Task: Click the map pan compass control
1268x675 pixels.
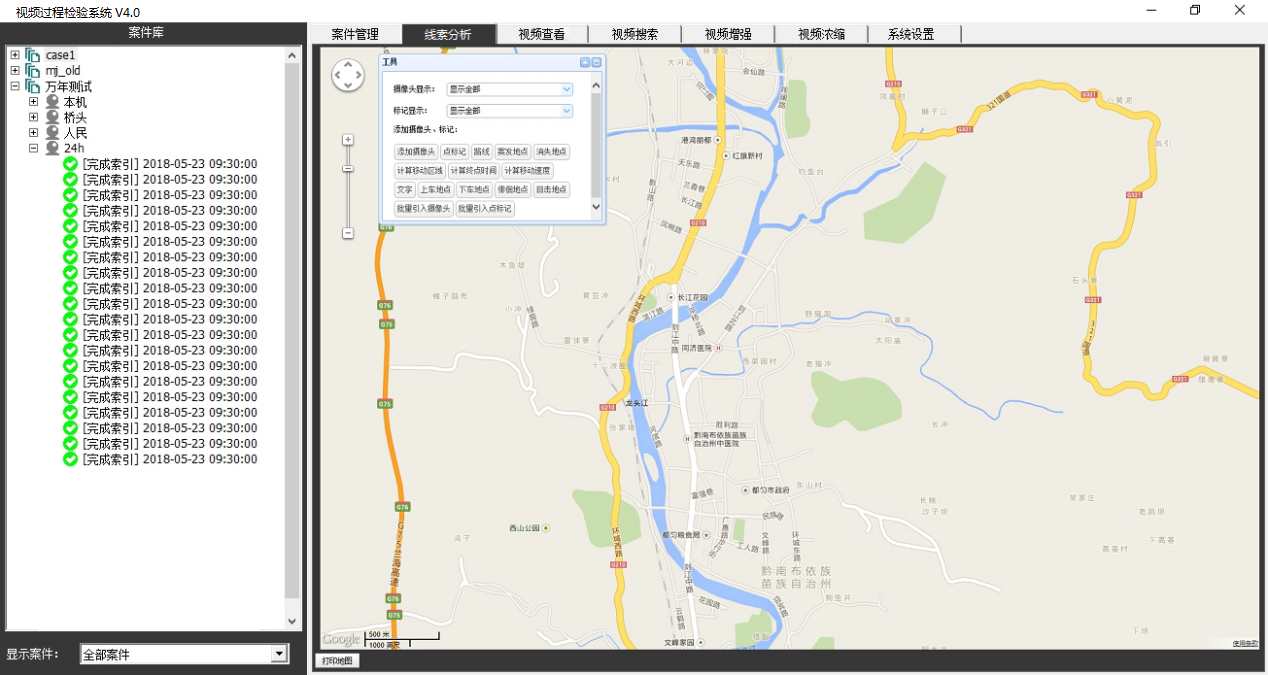Action: [347, 74]
